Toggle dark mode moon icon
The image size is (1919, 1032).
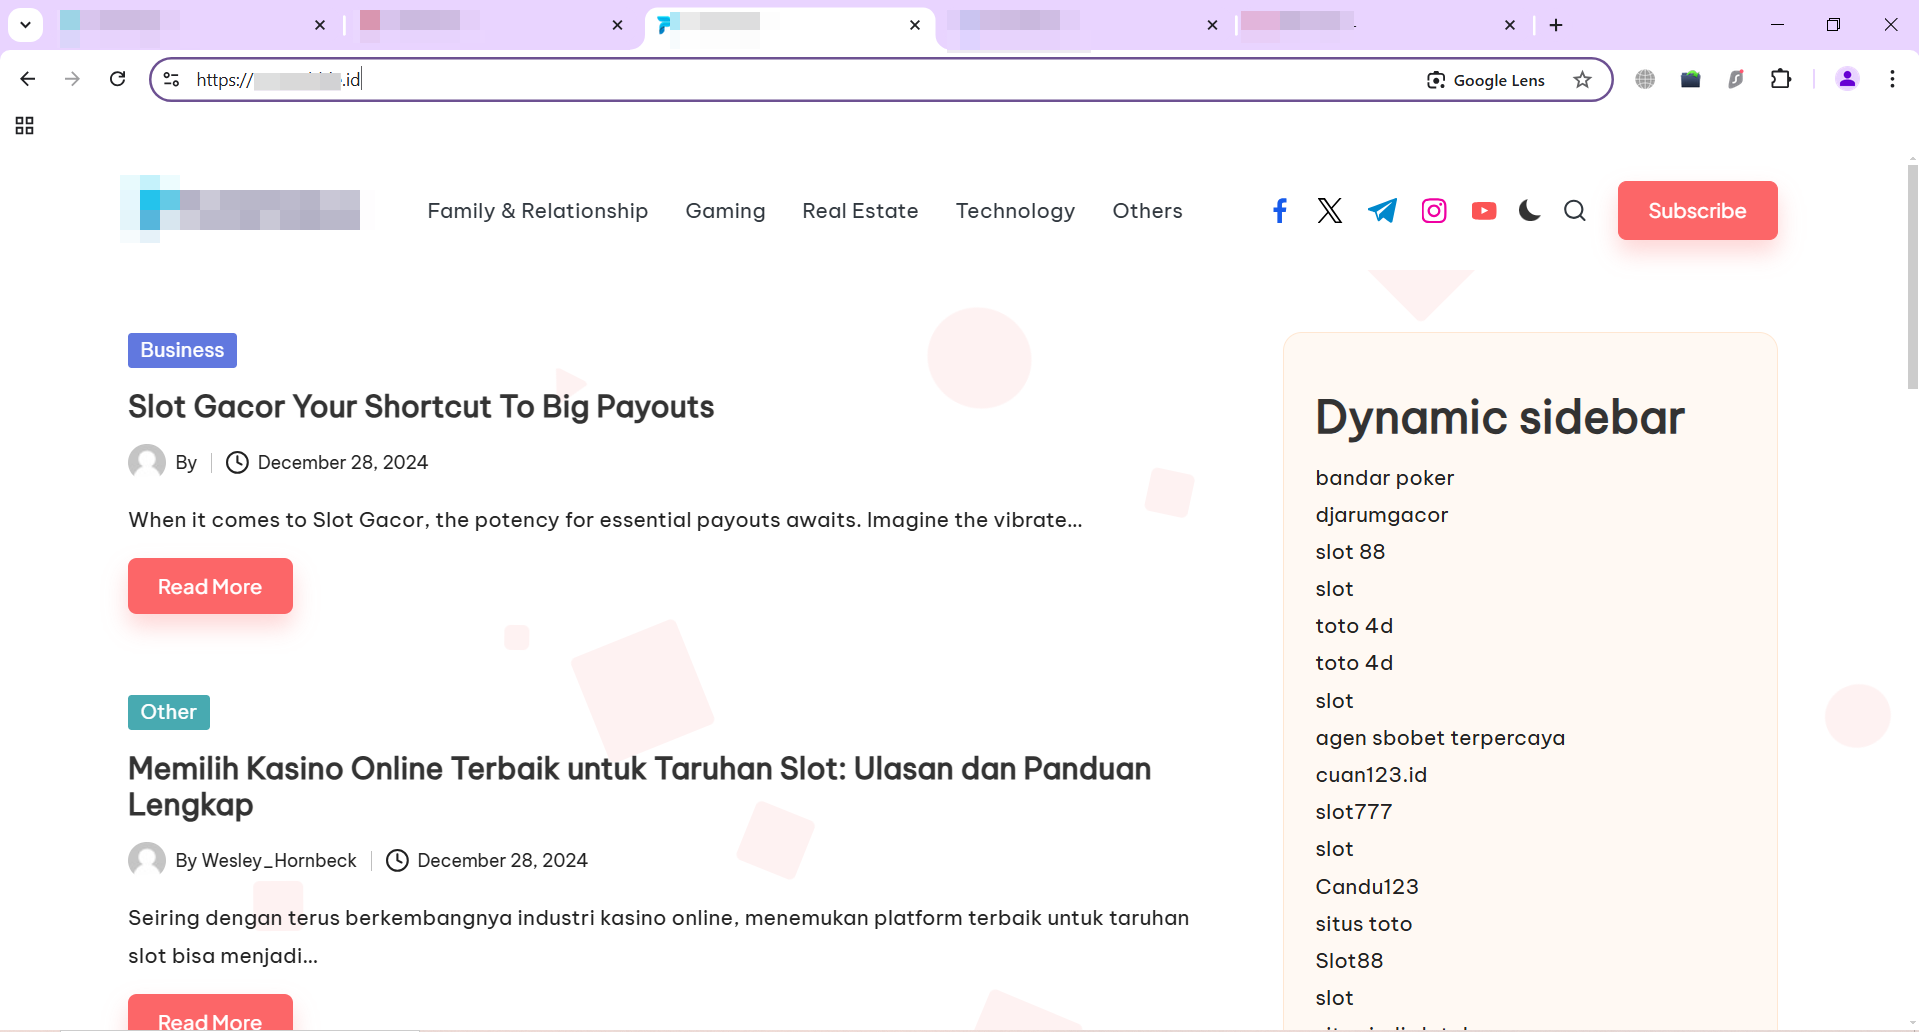(x=1528, y=211)
